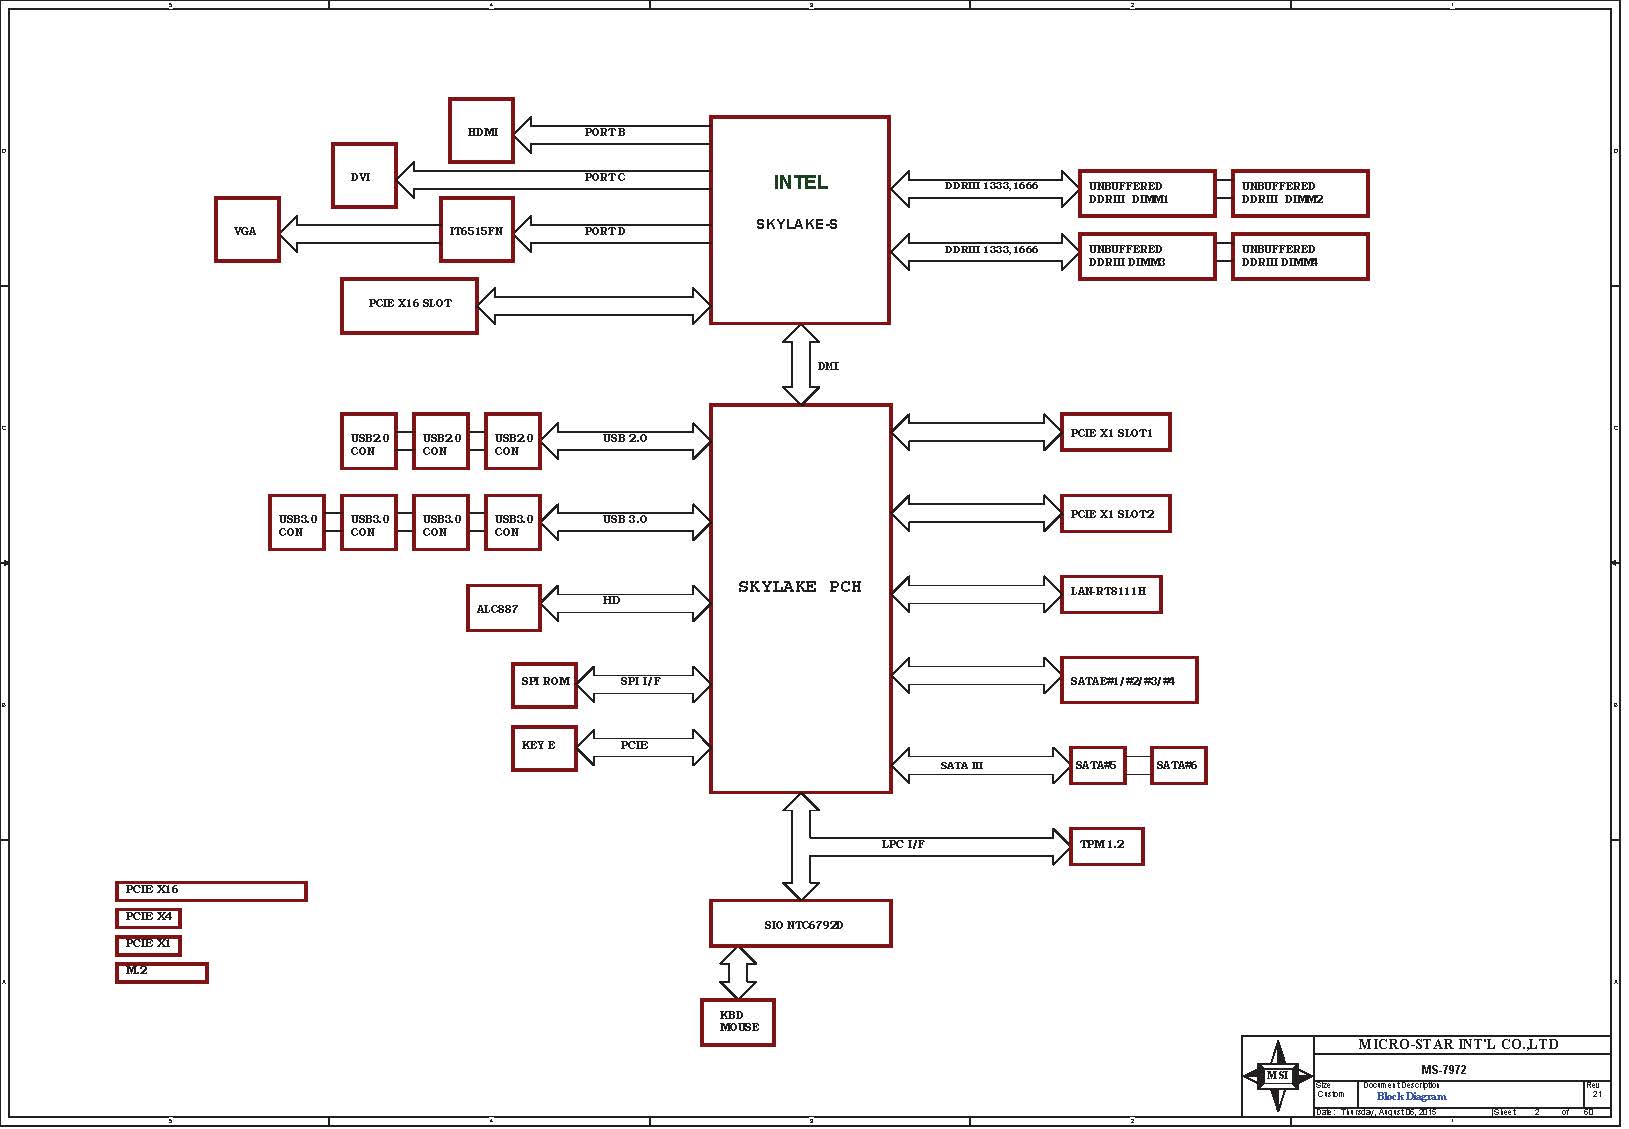Click the INTEL text in the CPU block

point(800,182)
